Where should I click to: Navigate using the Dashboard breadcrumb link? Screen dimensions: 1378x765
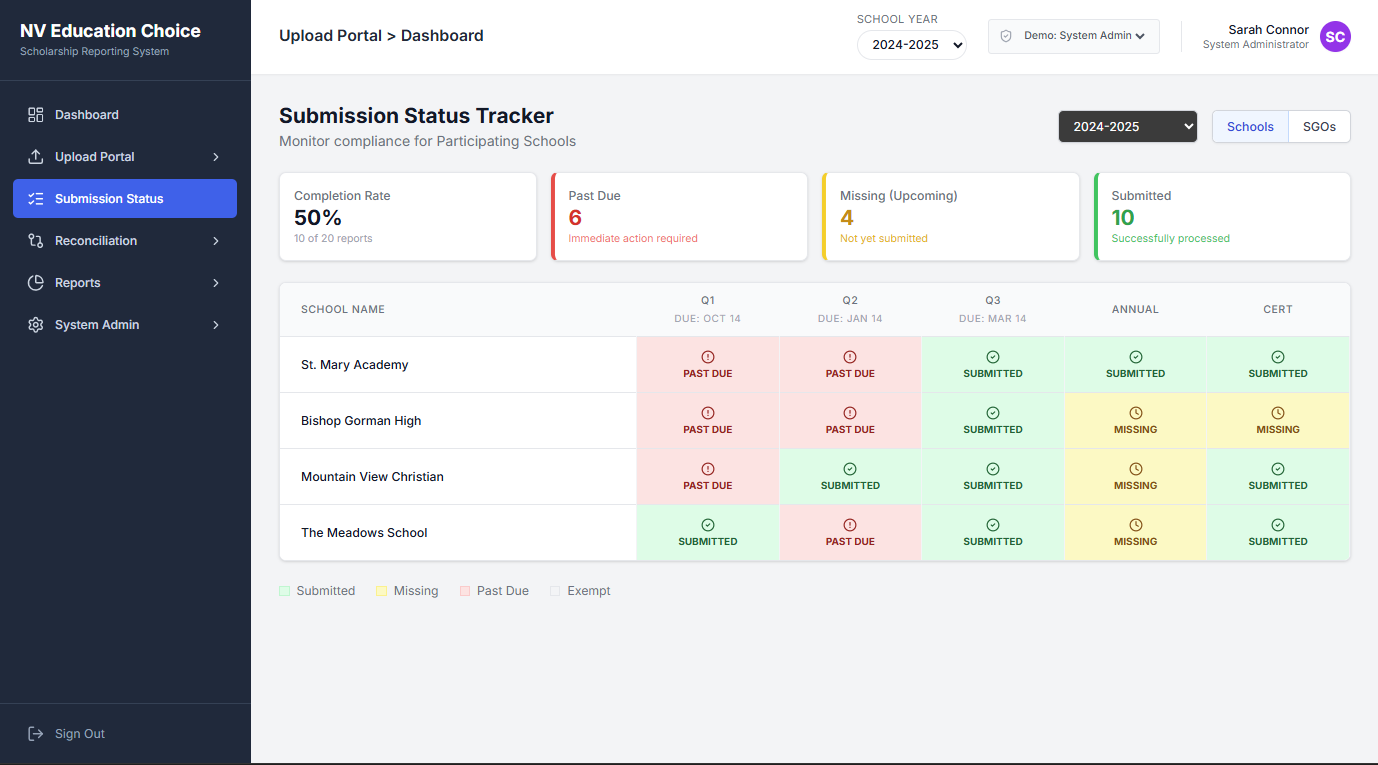441,35
